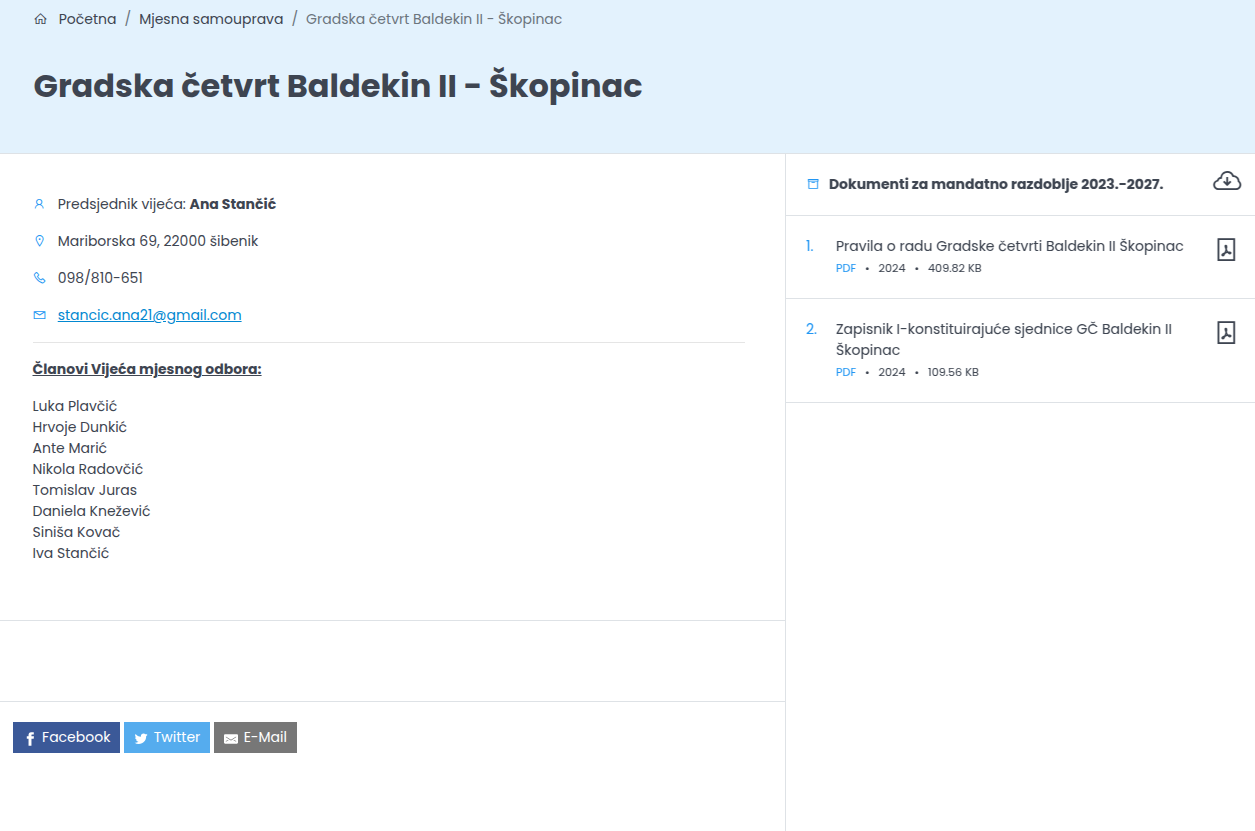Screen dimensions: 1255x831
Task: Click the Dokumenti za mandatno razdoblje 2023.-2027. heading
Action: [x=996, y=184]
